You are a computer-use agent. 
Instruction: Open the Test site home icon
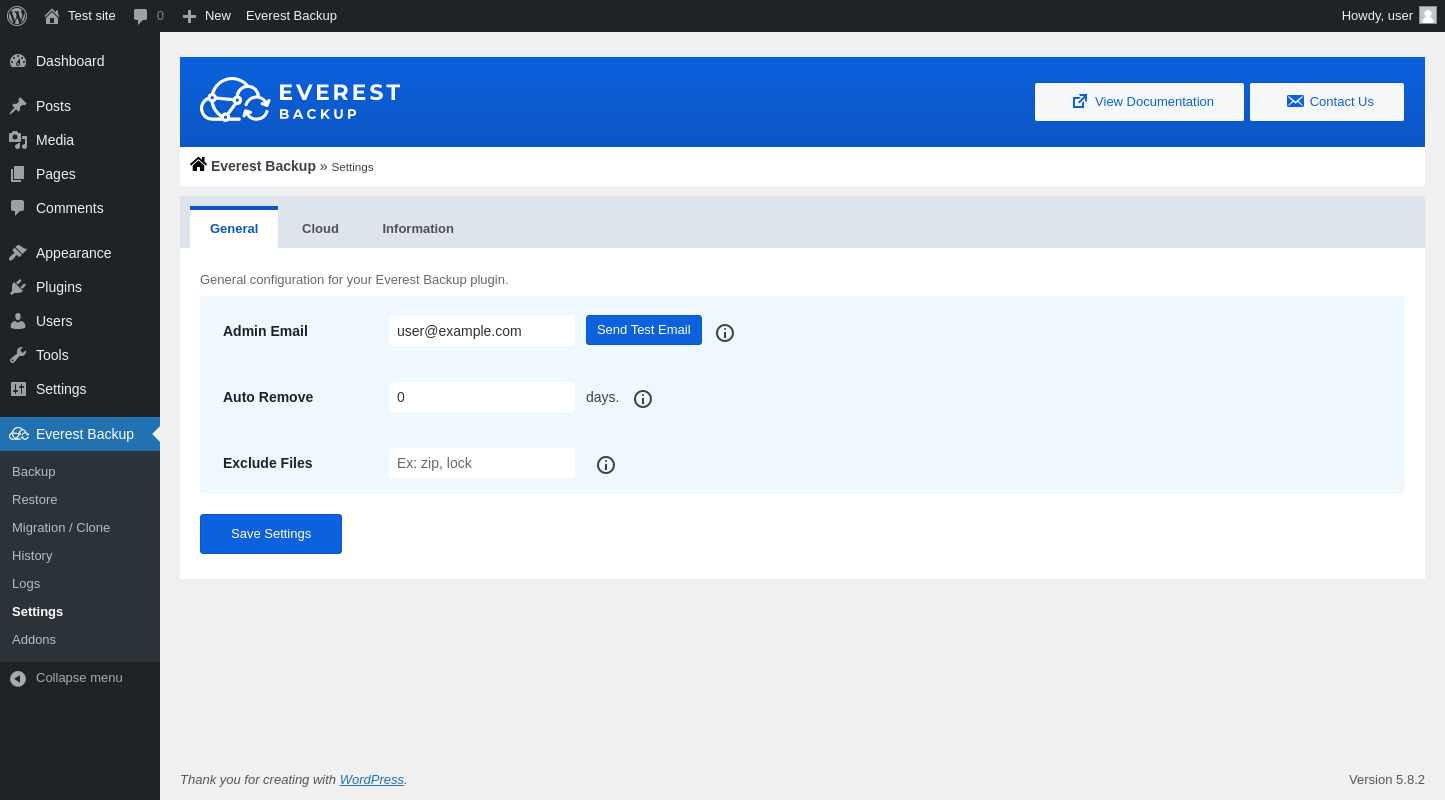tap(52, 16)
